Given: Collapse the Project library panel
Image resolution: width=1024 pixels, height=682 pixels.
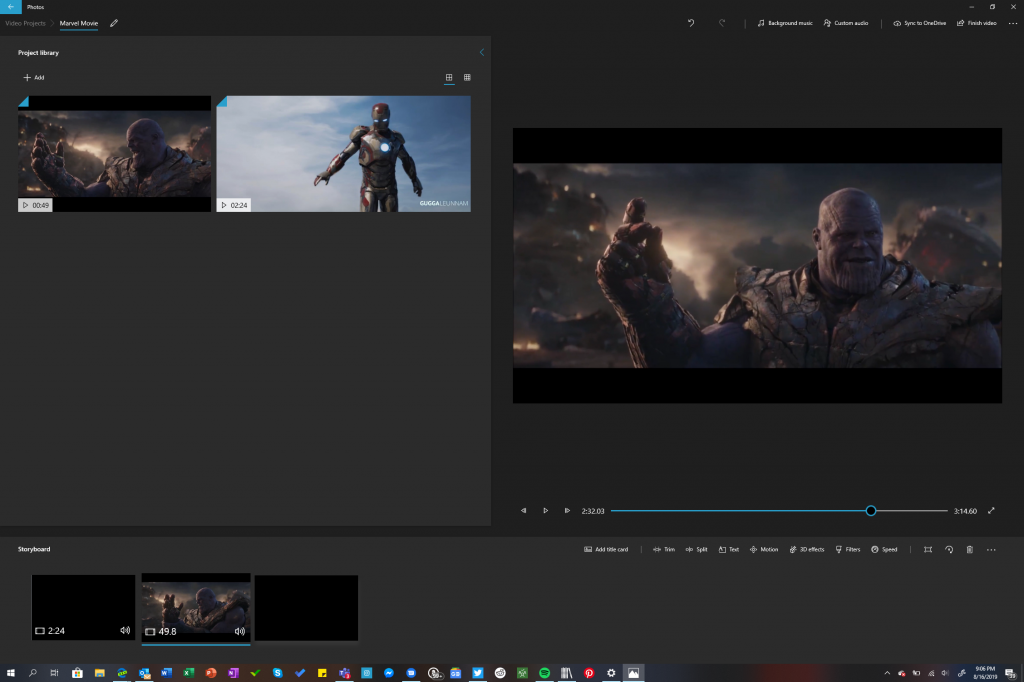Looking at the screenshot, I should (x=481, y=52).
